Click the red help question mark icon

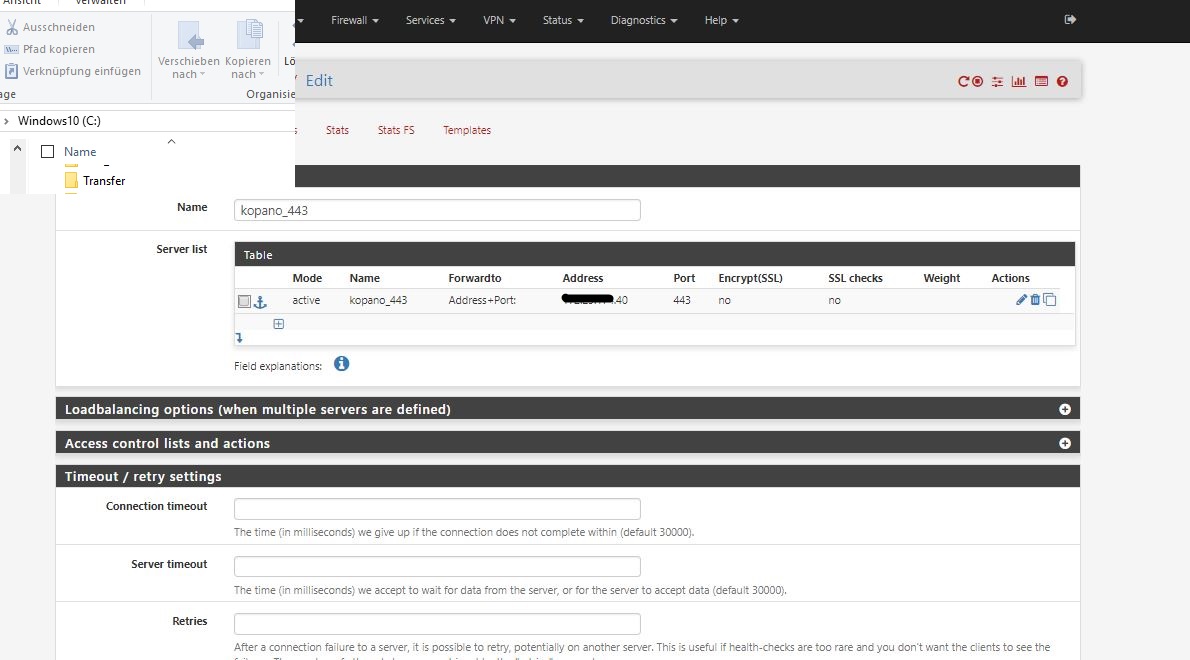pos(1062,82)
